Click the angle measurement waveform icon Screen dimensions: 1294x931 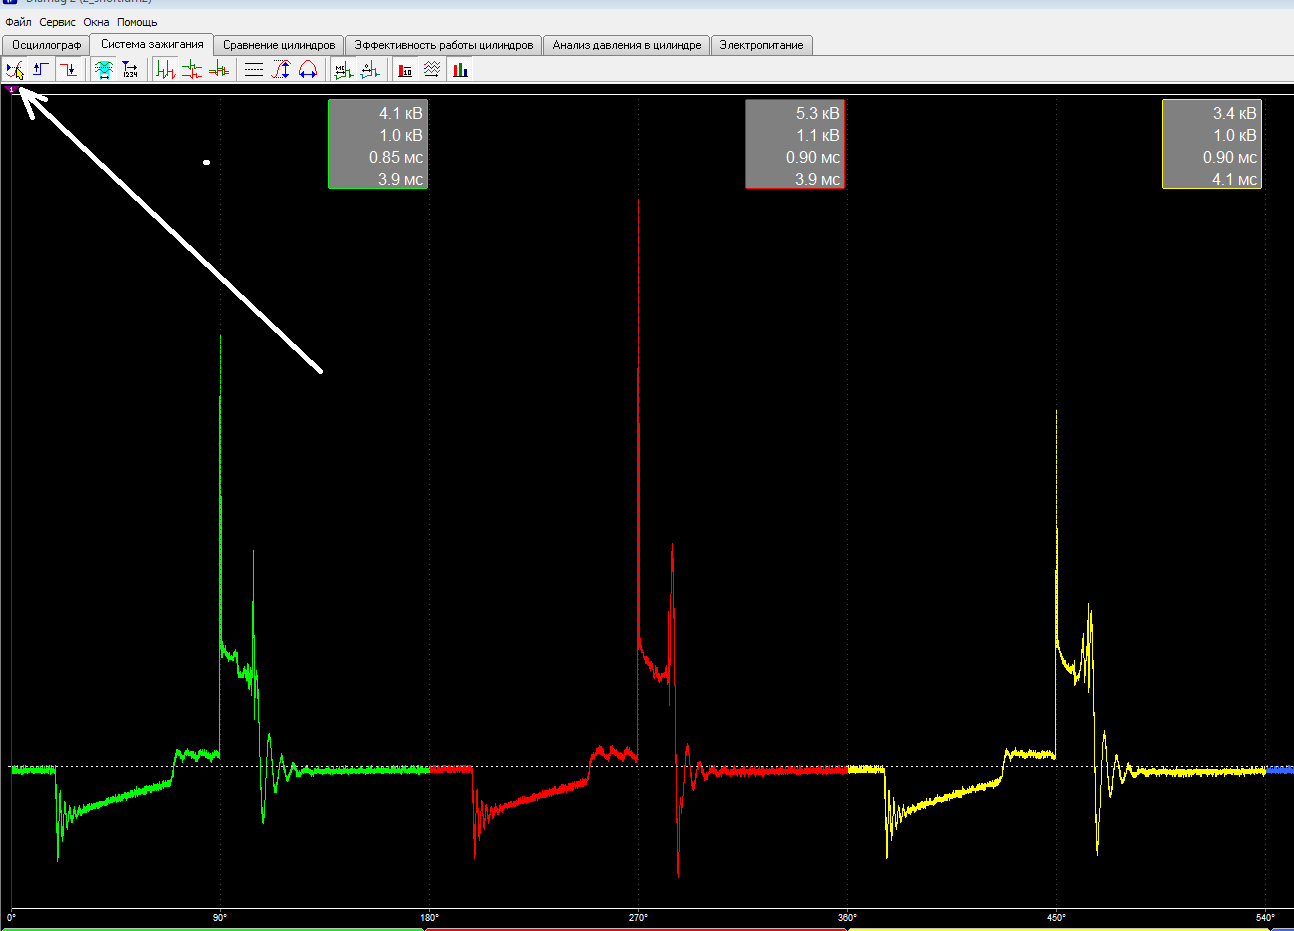(370, 70)
